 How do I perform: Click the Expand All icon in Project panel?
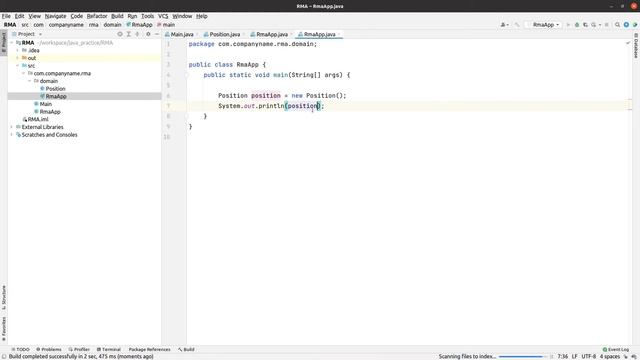[129, 34]
